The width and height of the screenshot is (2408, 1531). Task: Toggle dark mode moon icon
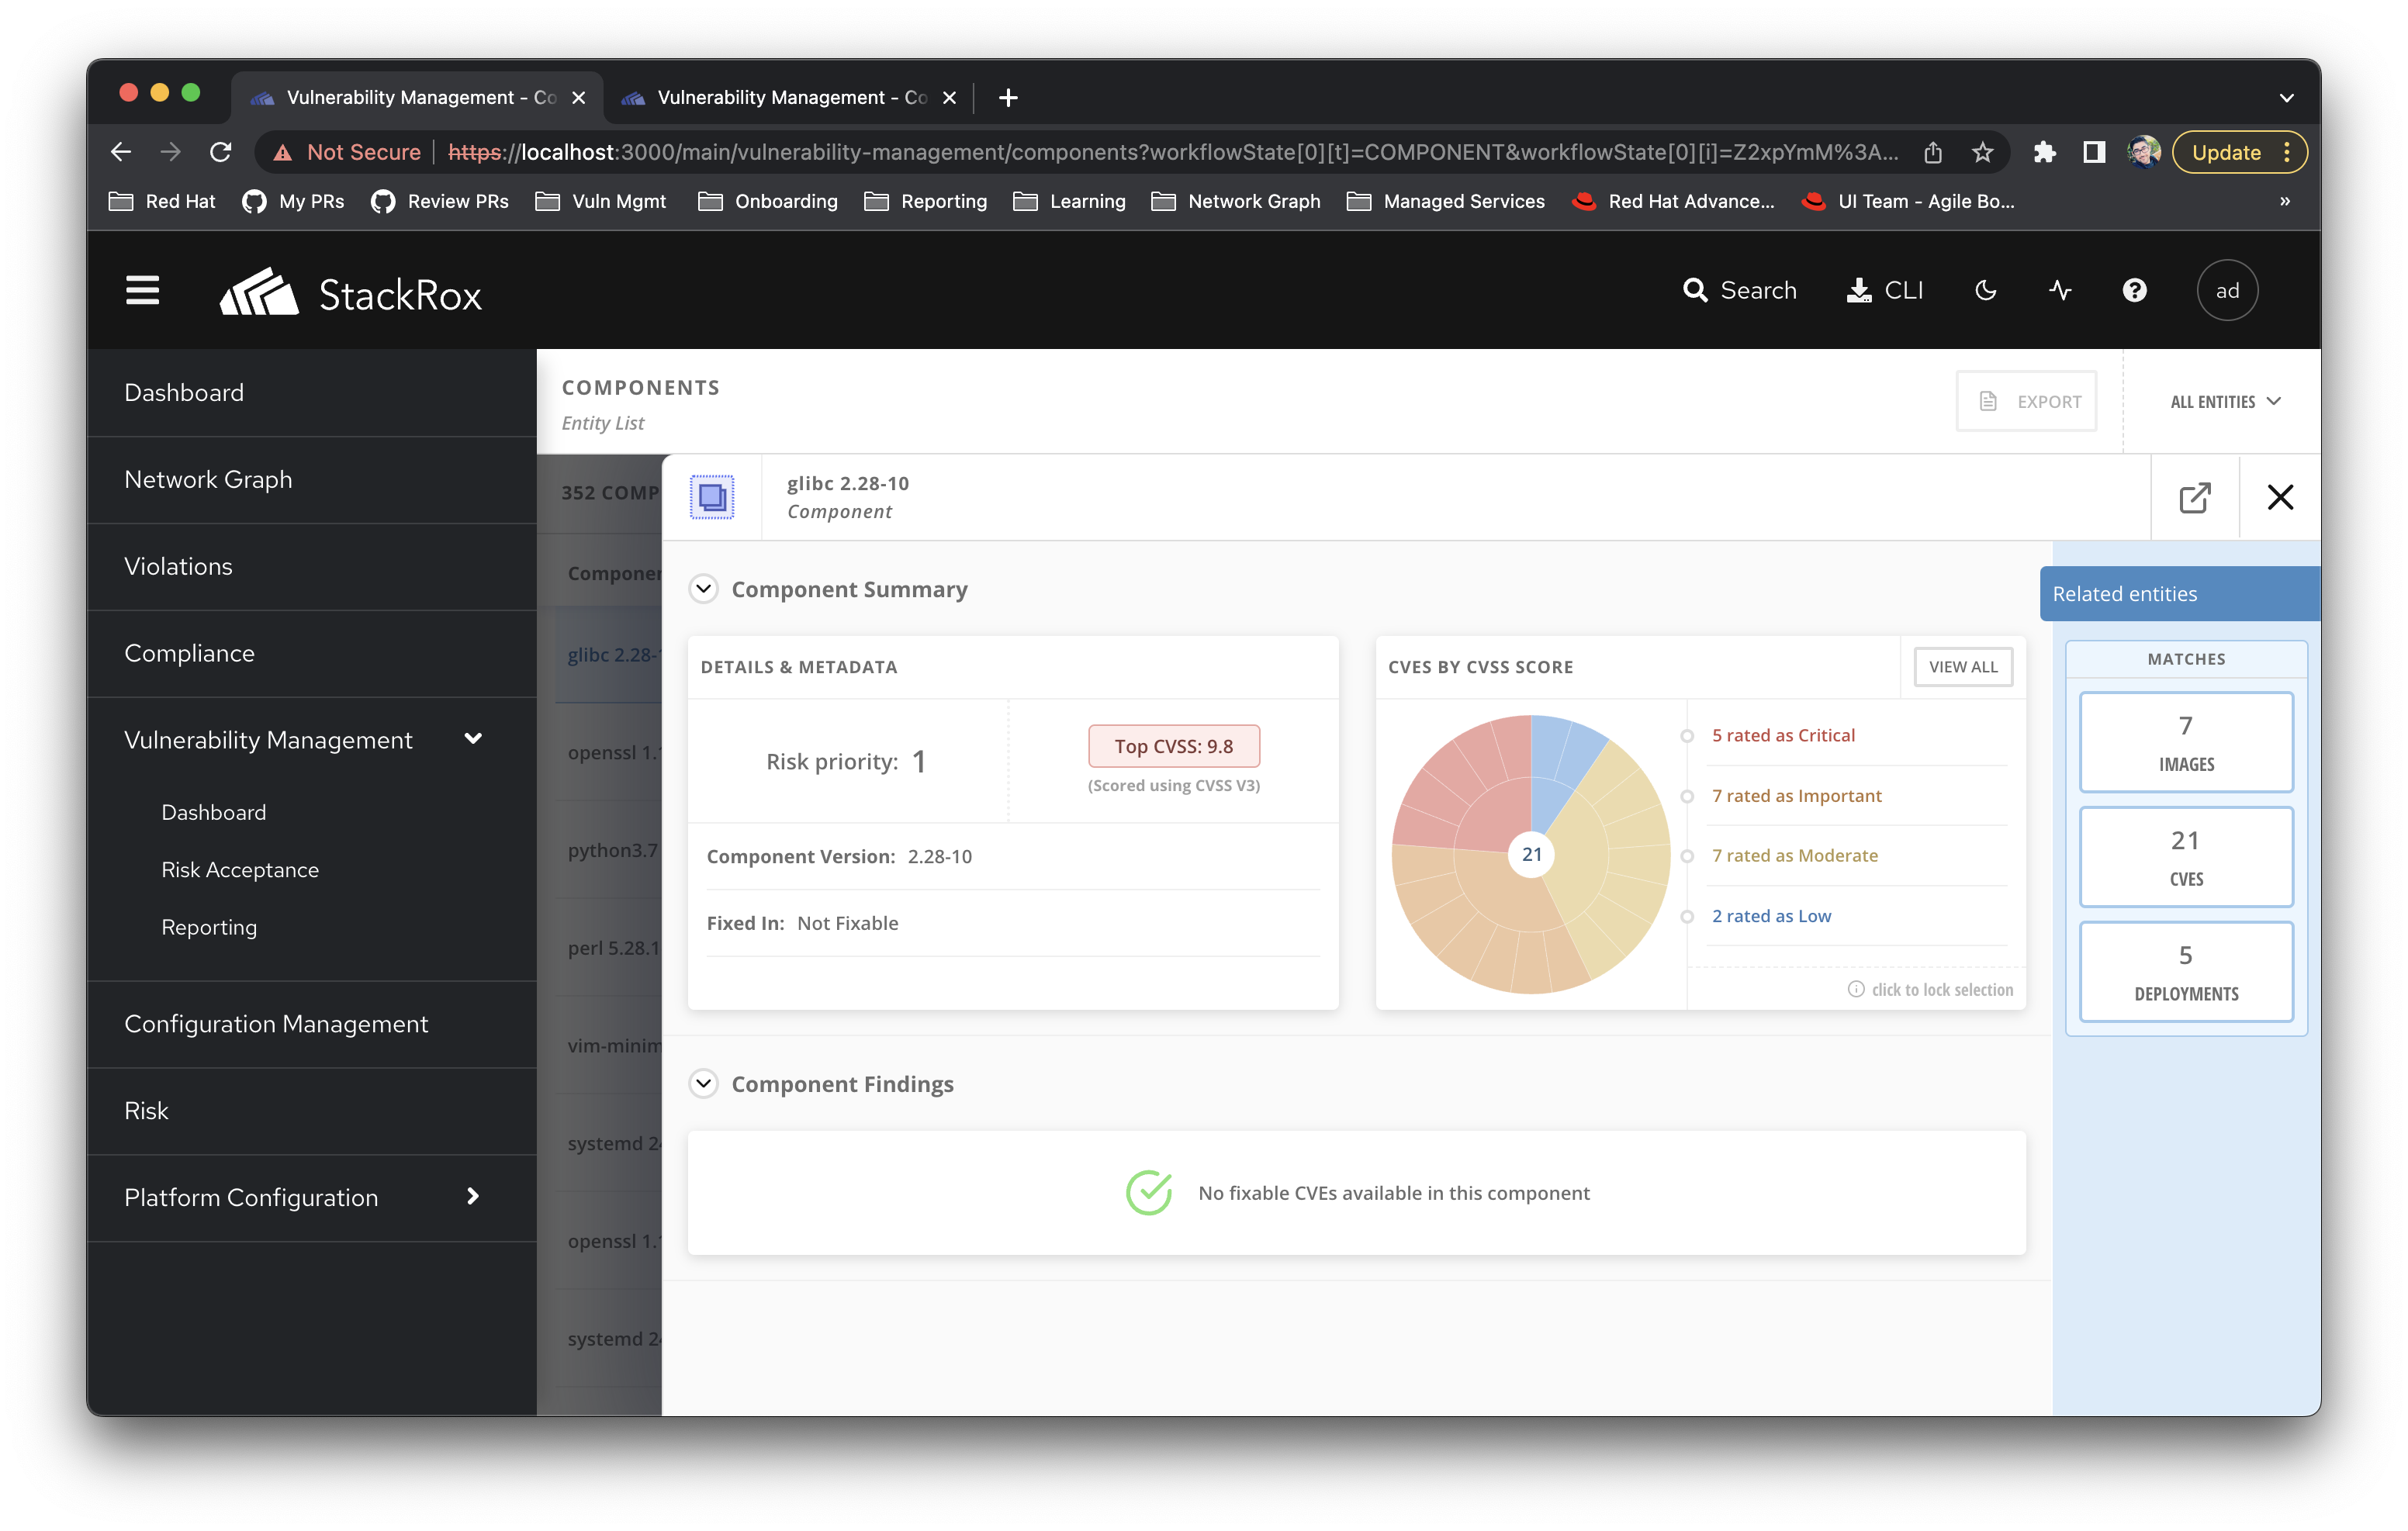point(1985,290)
